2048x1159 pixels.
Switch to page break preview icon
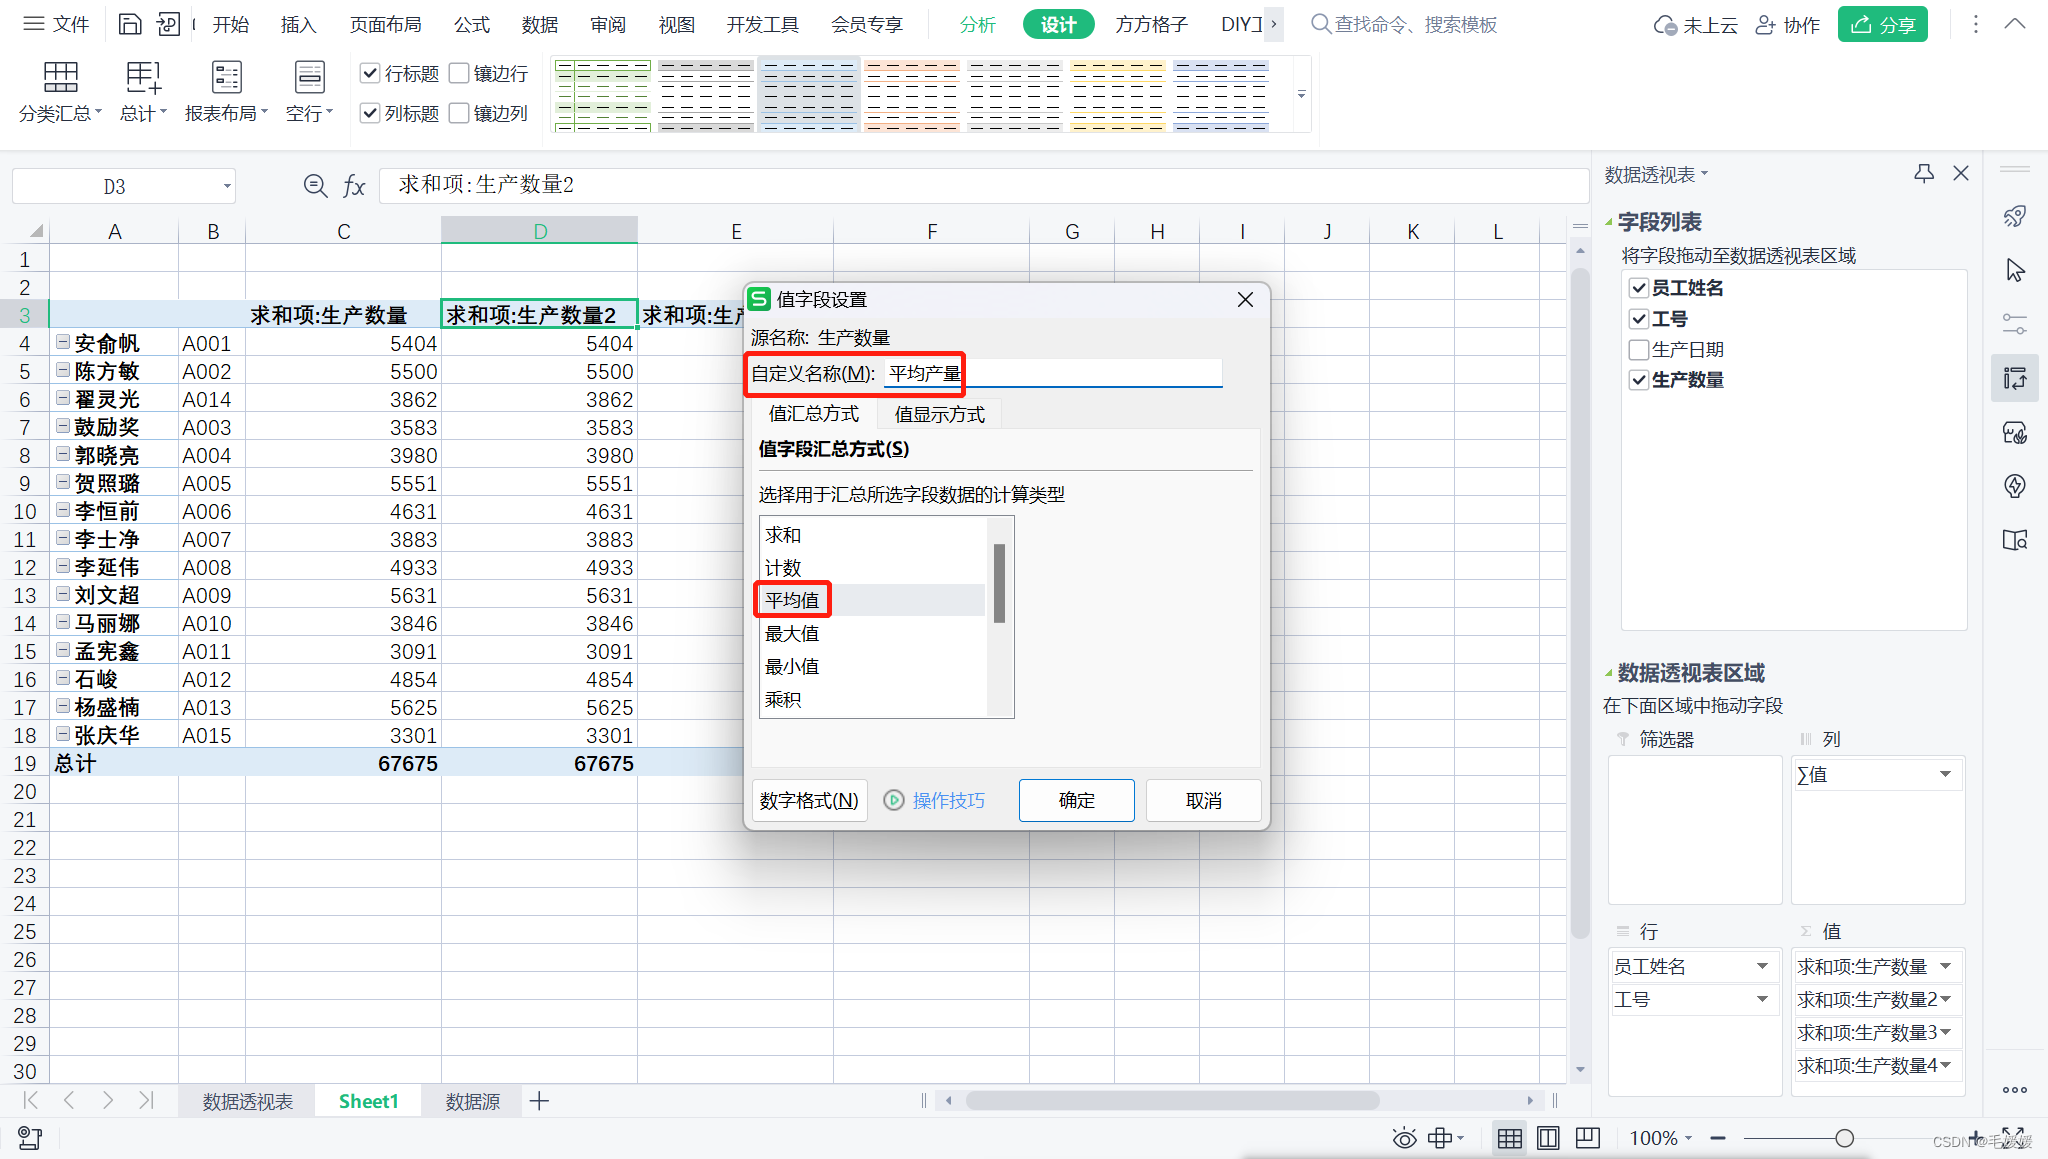point(1587,1138)
